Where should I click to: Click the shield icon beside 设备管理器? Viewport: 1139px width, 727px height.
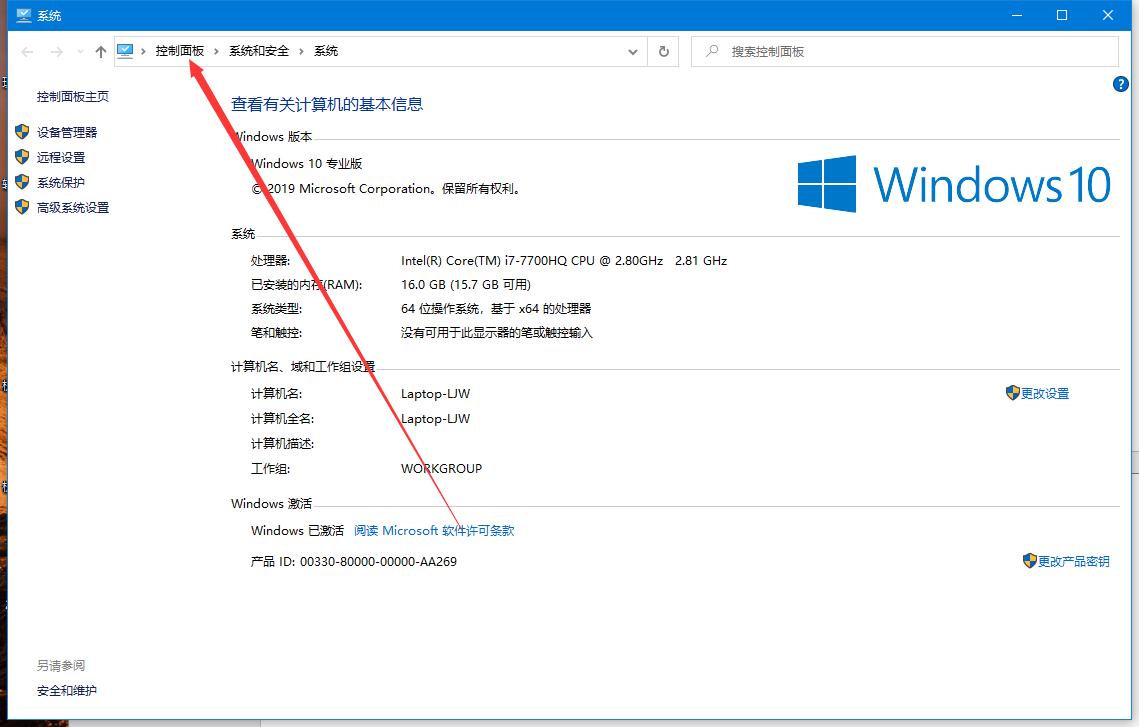[x=22, y=131]
